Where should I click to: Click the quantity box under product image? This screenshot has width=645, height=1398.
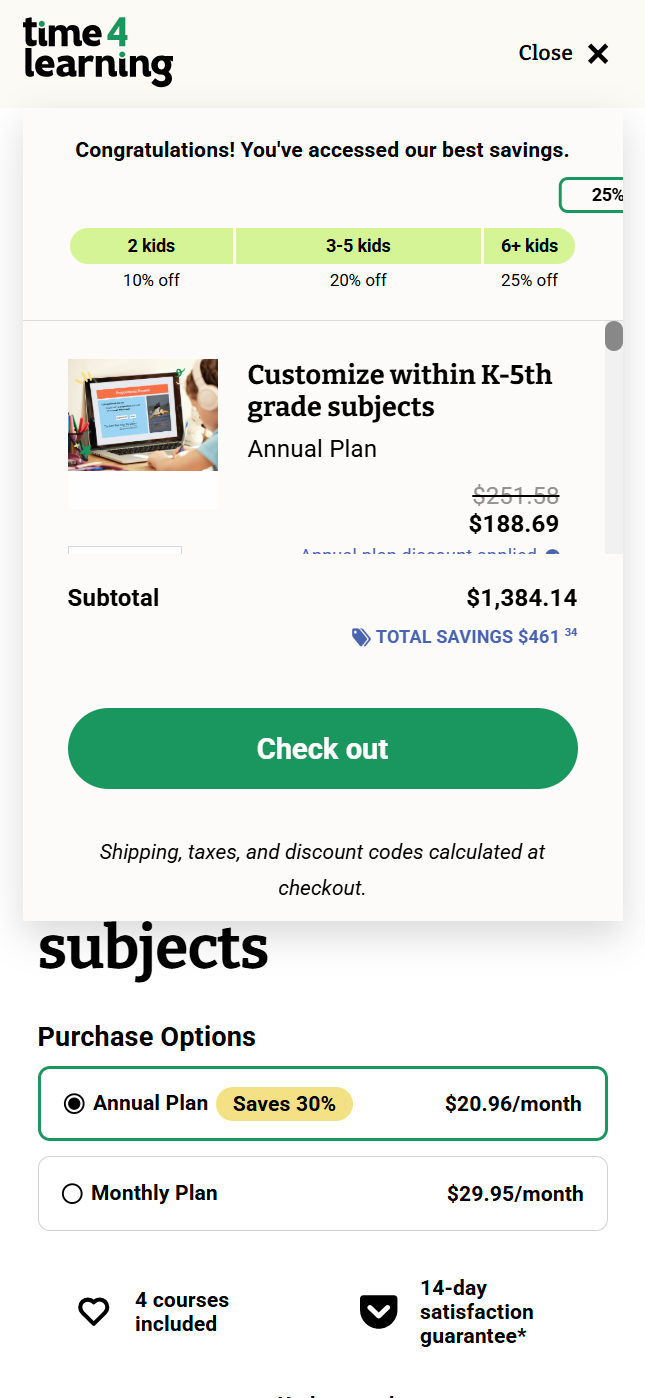point(125,551)
